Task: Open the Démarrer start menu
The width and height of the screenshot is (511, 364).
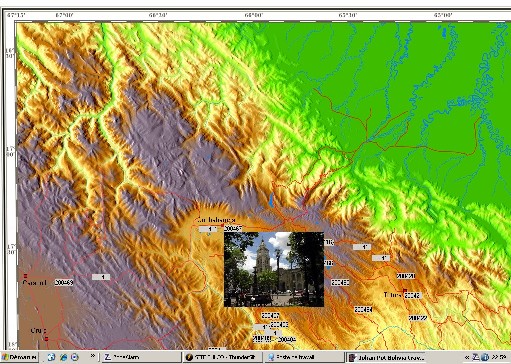Action: pyautogui.click(x=20, y=357)
